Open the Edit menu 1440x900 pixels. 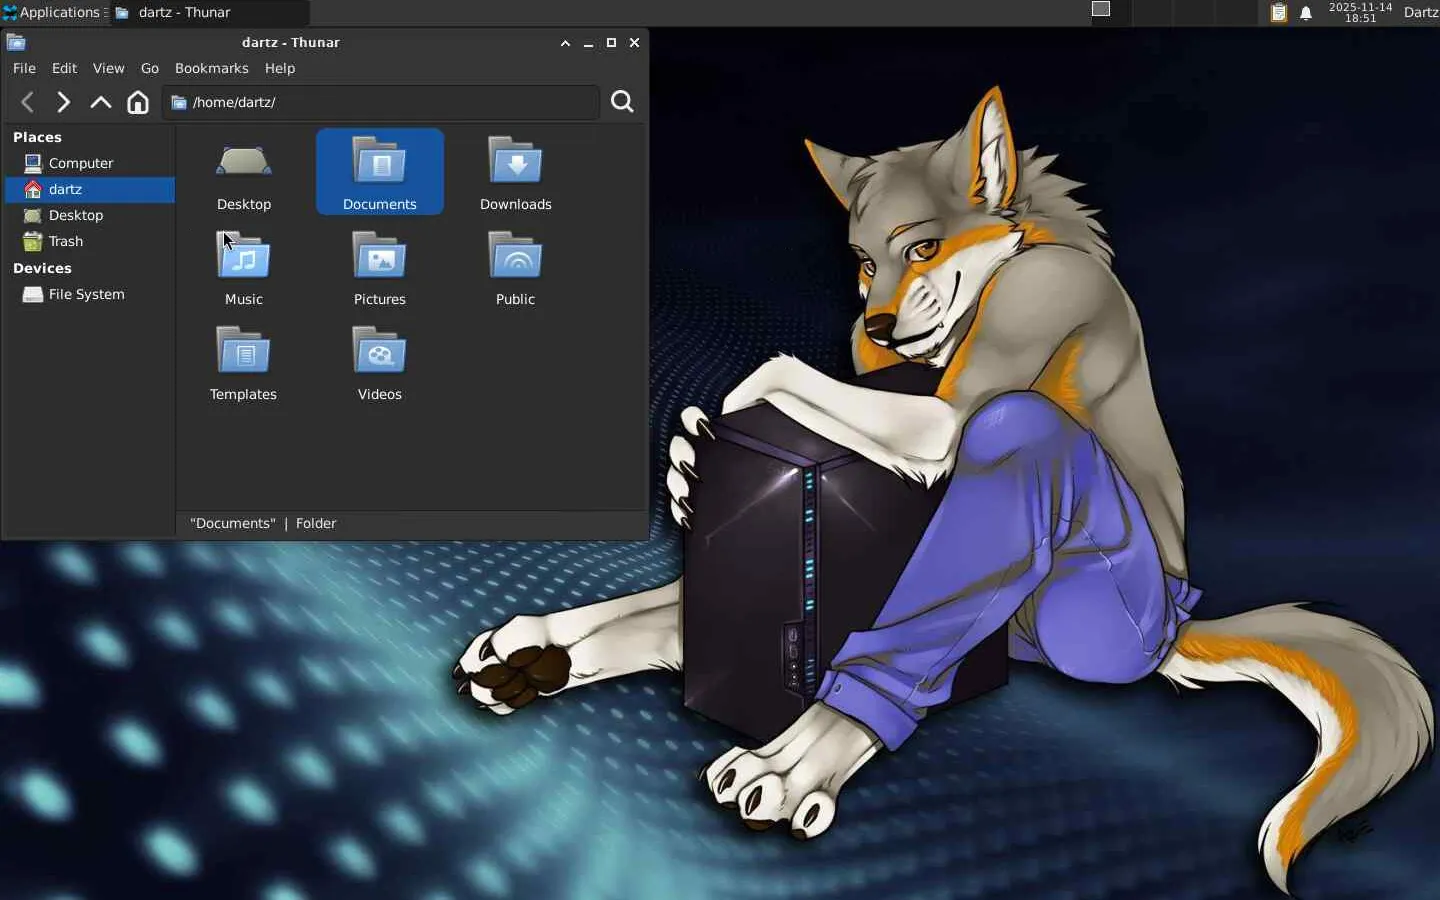pyautogui.click(x=64, y=68)
